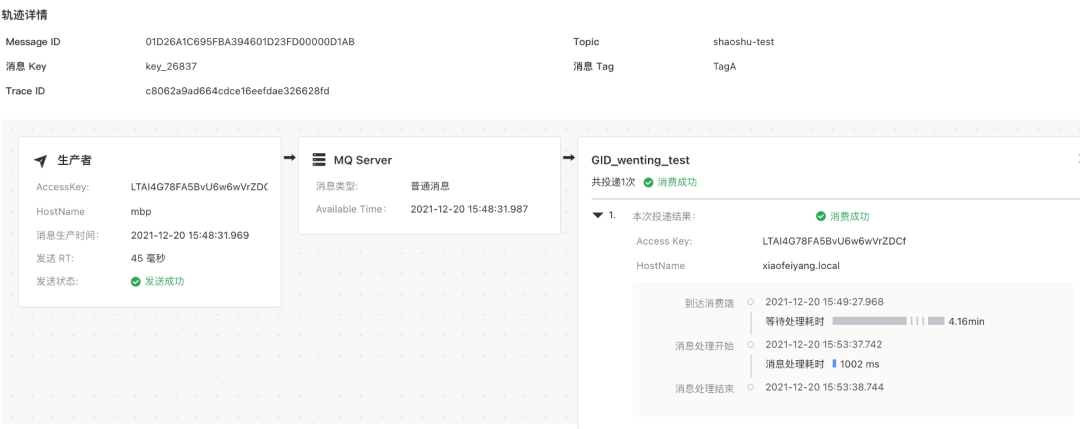The image size is (1080, 429).
Task: Click the waiting duration 4.16min
Action: [966, 321]
